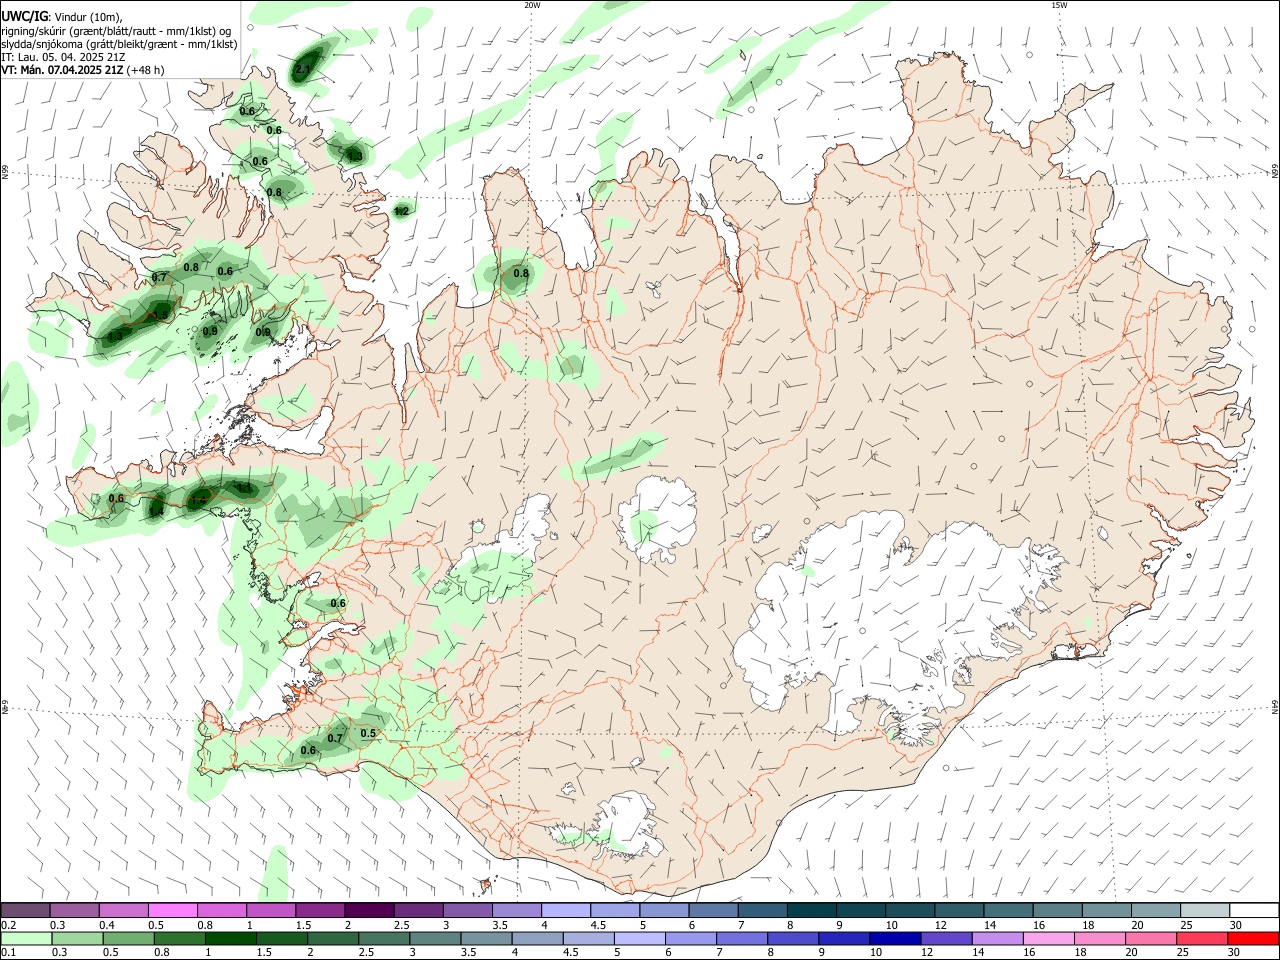The width and height of the screenshot is (1280, 960).
Task: Click the 1.5 precipitation value label
Action: pyautogui.click(x=159, y=315)
